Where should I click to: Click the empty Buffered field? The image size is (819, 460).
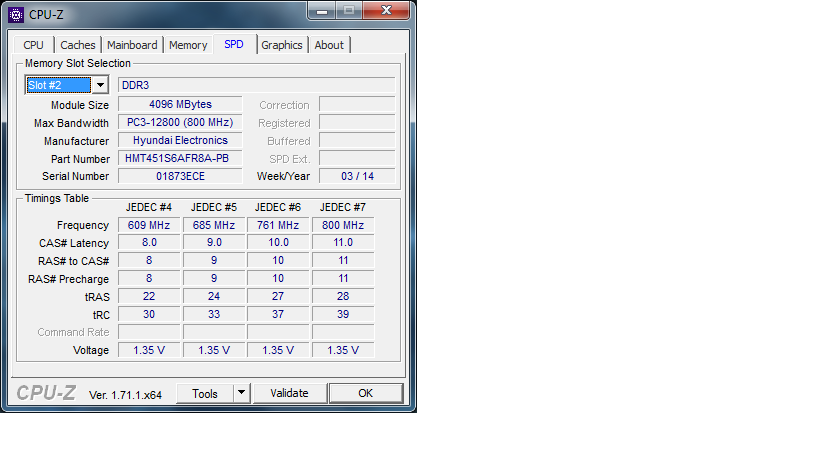[x=357, y=140]
